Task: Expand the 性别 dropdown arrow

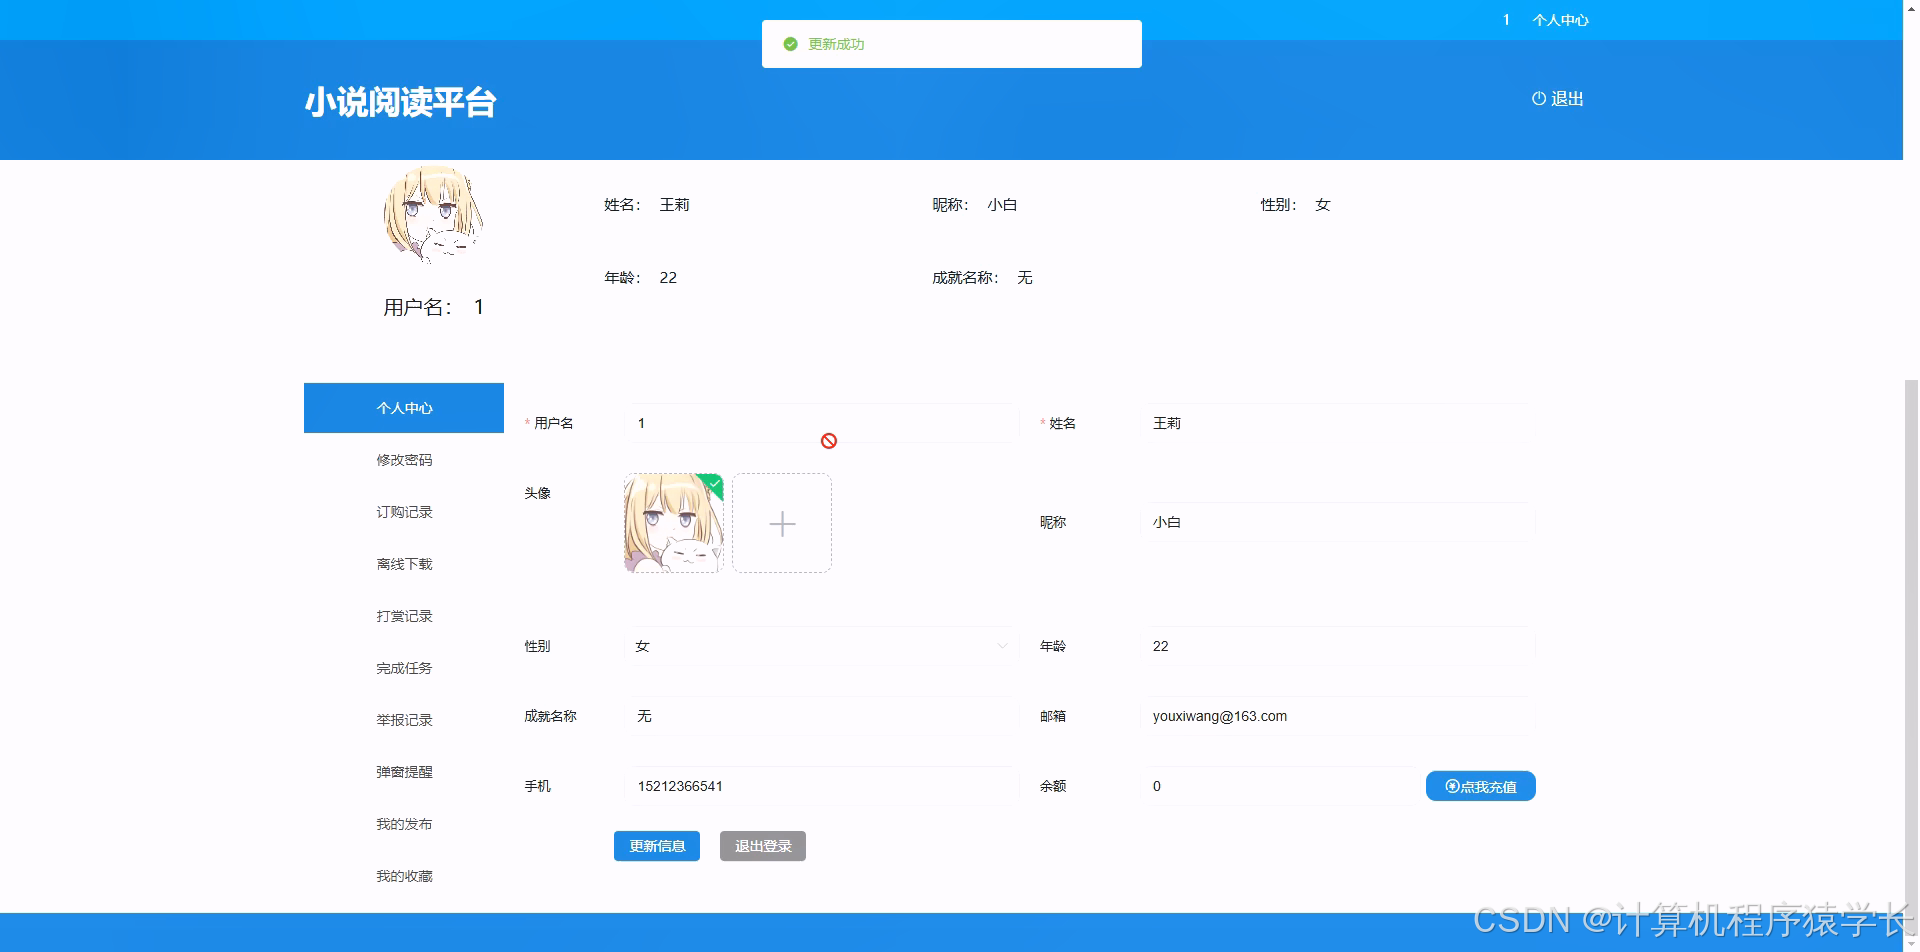Action: tap(1002, 646)
